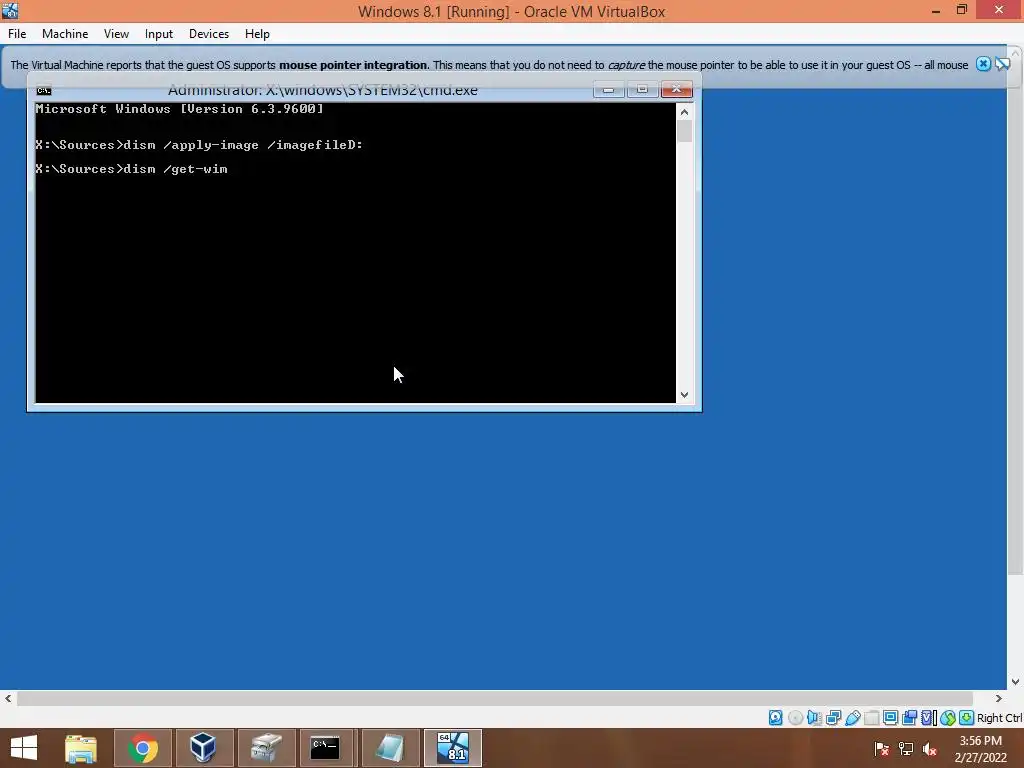Click the cmd scroll down arrow

684,394
